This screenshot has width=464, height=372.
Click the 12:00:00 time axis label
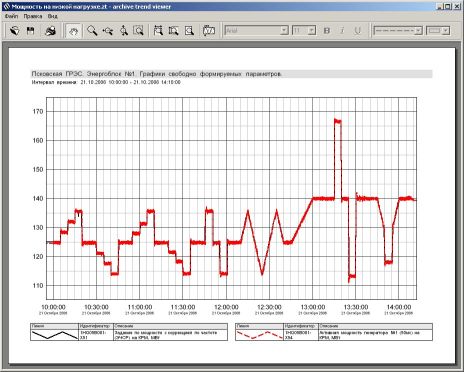point(226,307)
